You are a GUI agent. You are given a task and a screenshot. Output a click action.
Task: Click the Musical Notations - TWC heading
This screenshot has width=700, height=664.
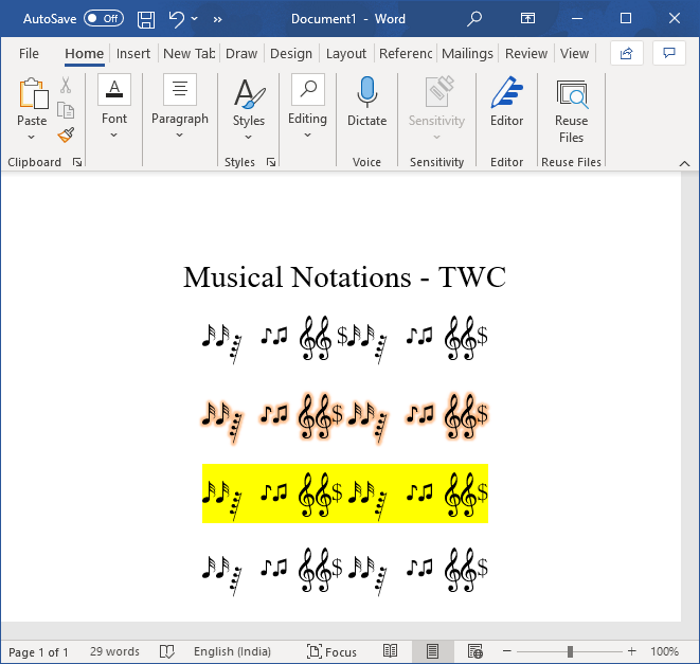(344, 277)
